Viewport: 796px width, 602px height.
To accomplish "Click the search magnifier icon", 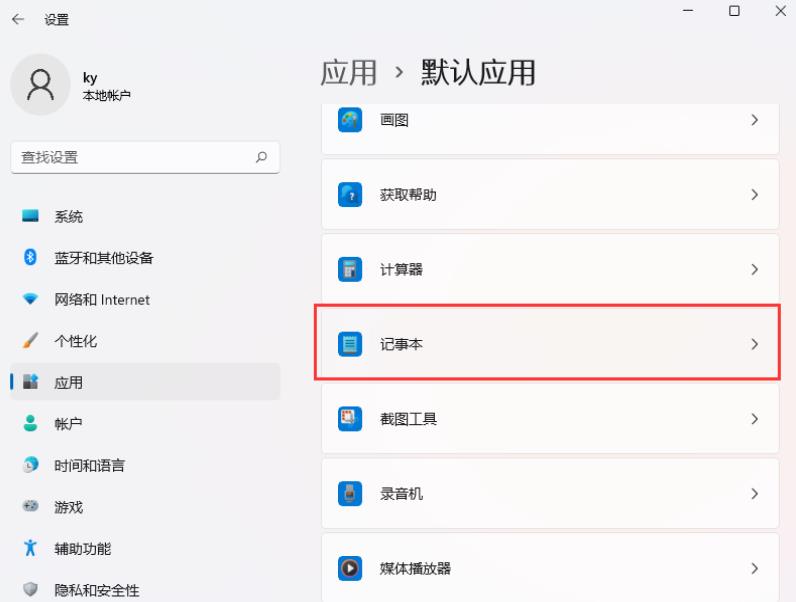I will [x=262, y=157].
